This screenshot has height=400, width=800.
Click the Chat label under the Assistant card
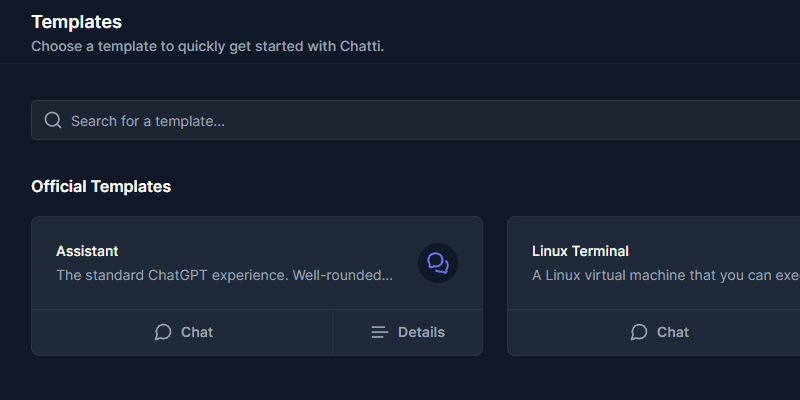[197, 332]
